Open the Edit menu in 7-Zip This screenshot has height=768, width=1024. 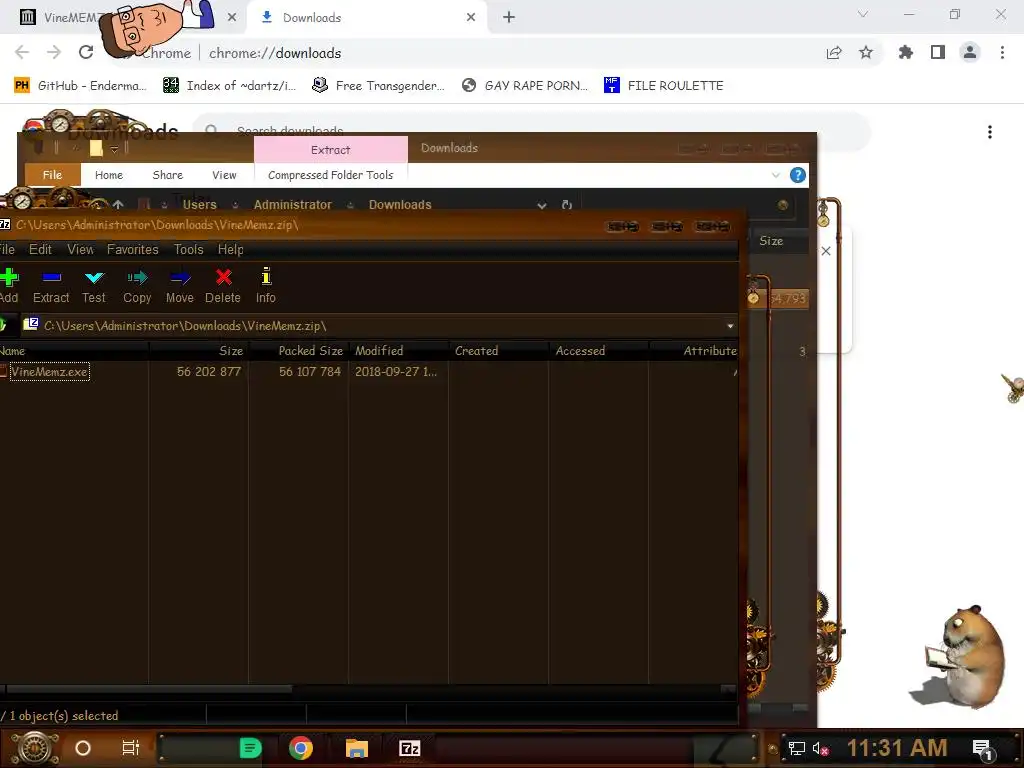pos(40,249)
